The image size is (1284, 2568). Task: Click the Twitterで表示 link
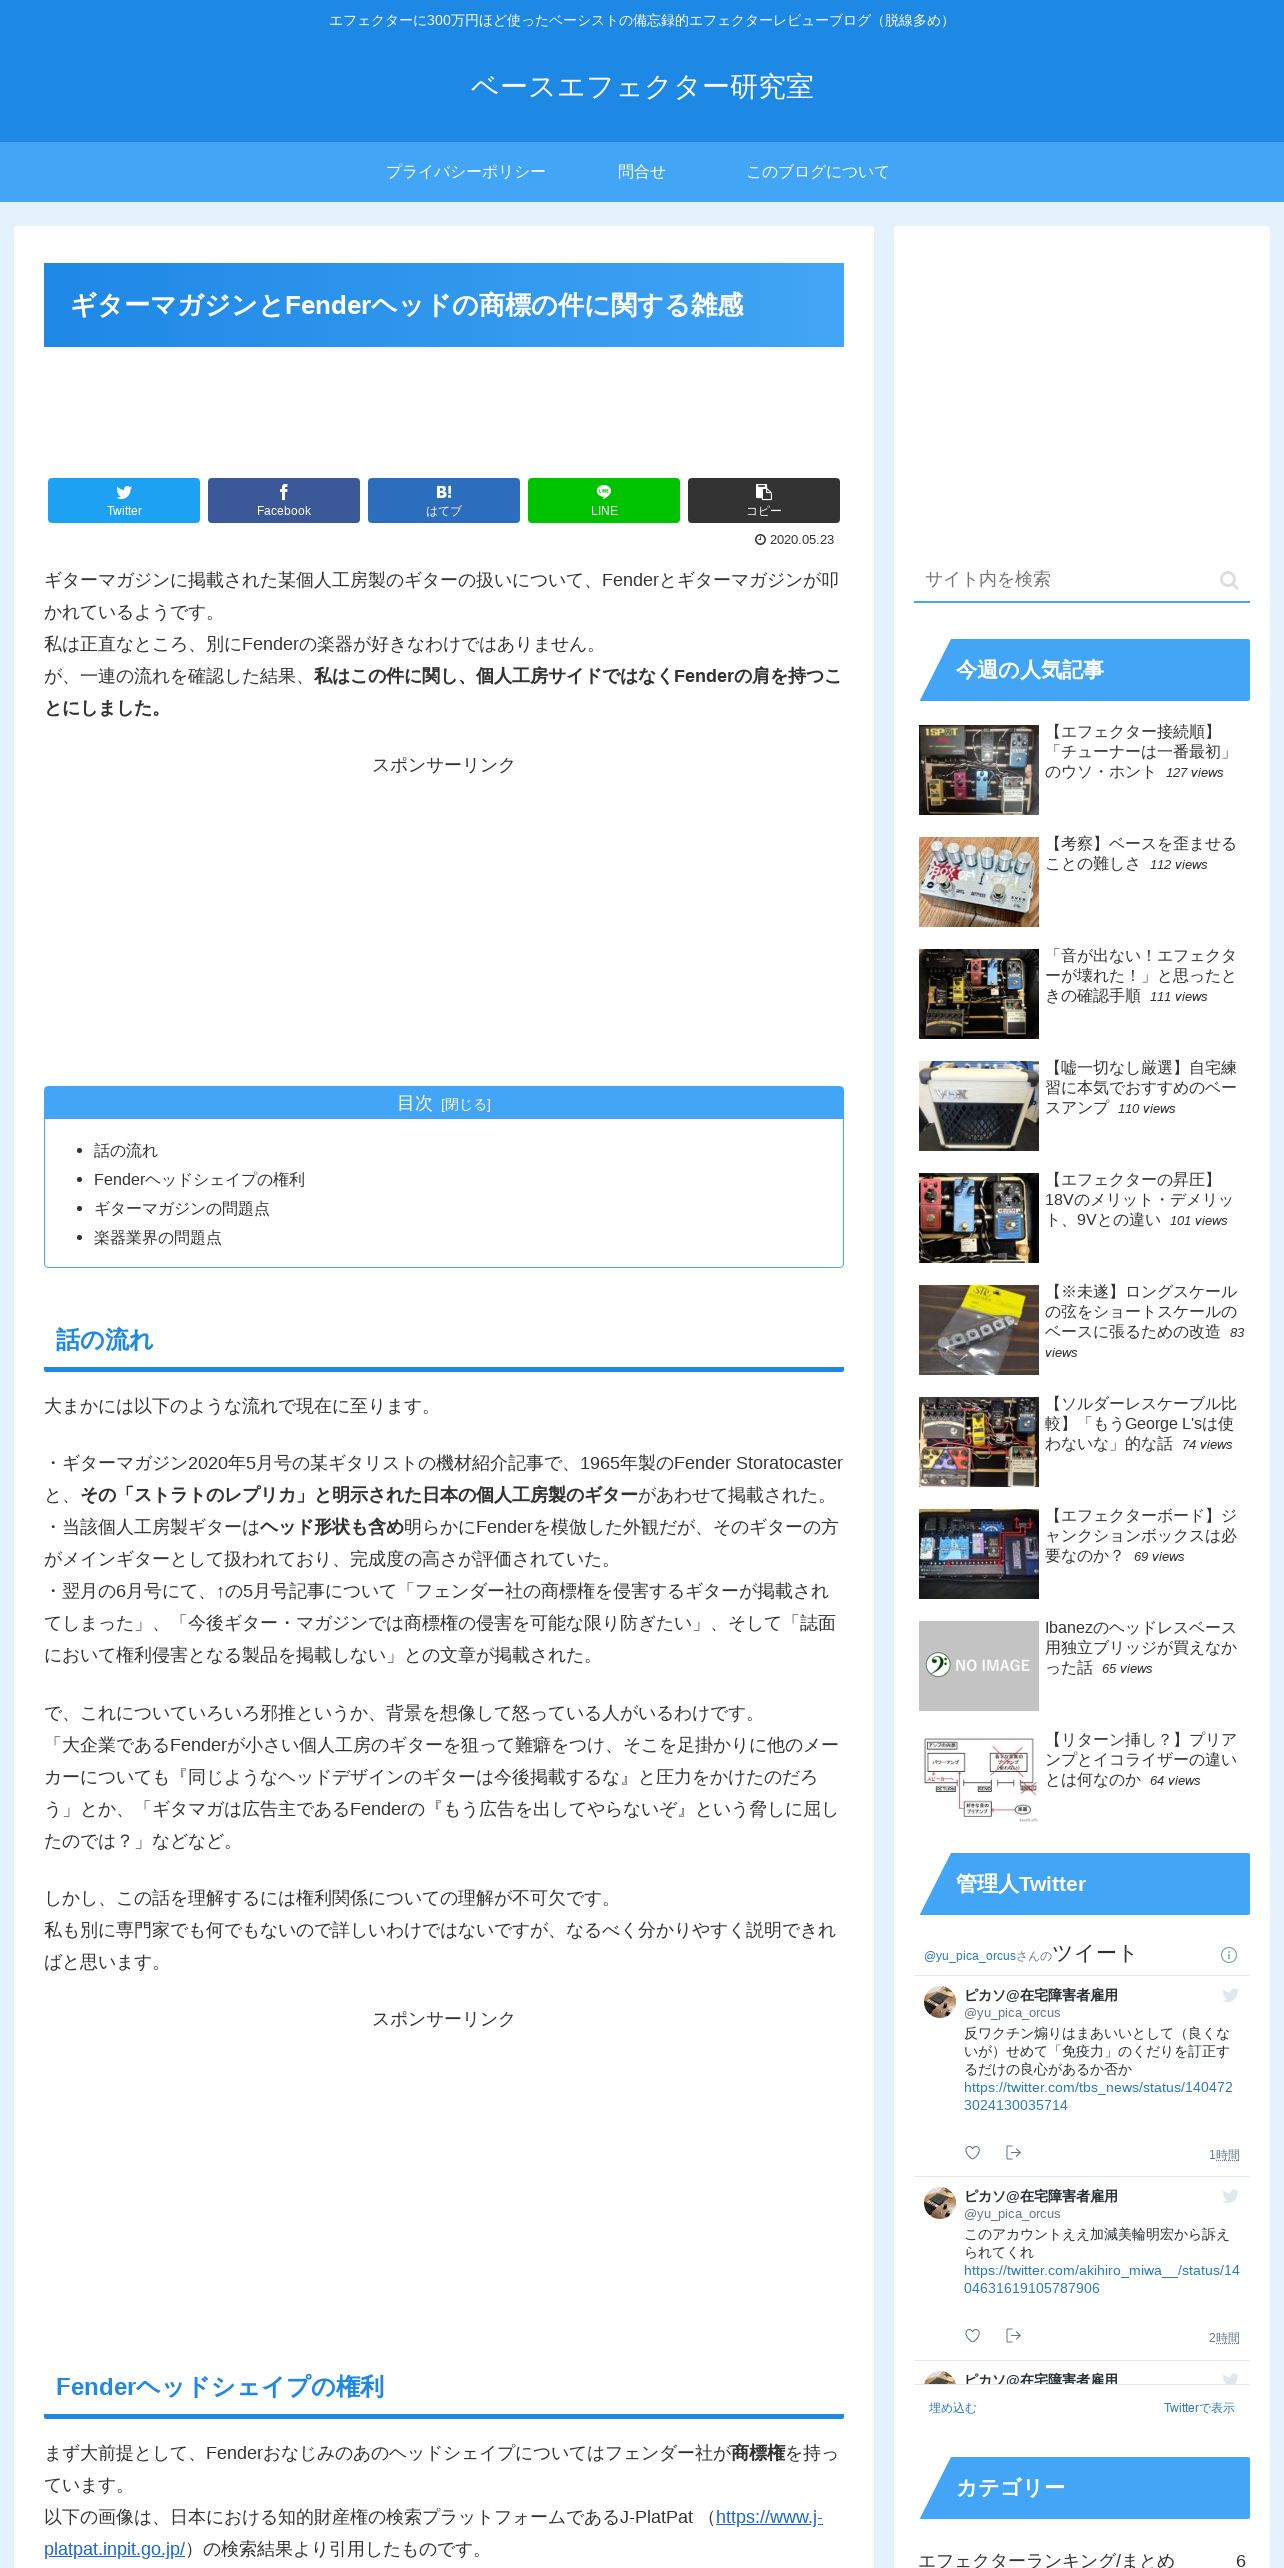pyautogui.click(x=1199, y=2408)
